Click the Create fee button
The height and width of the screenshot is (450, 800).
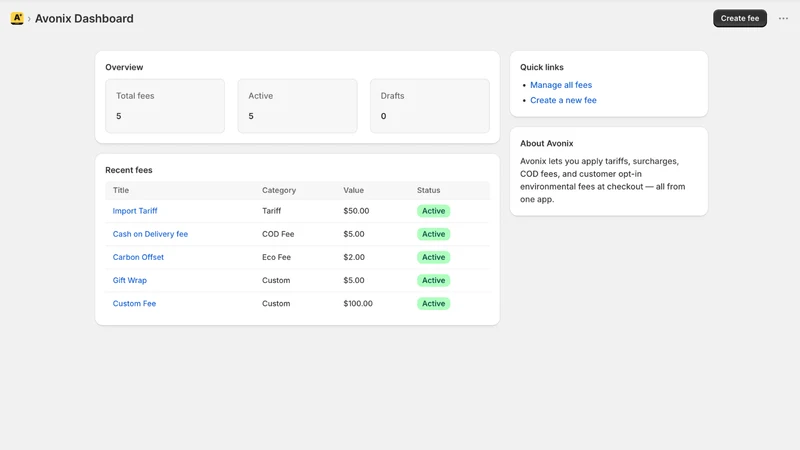point(740,18)
